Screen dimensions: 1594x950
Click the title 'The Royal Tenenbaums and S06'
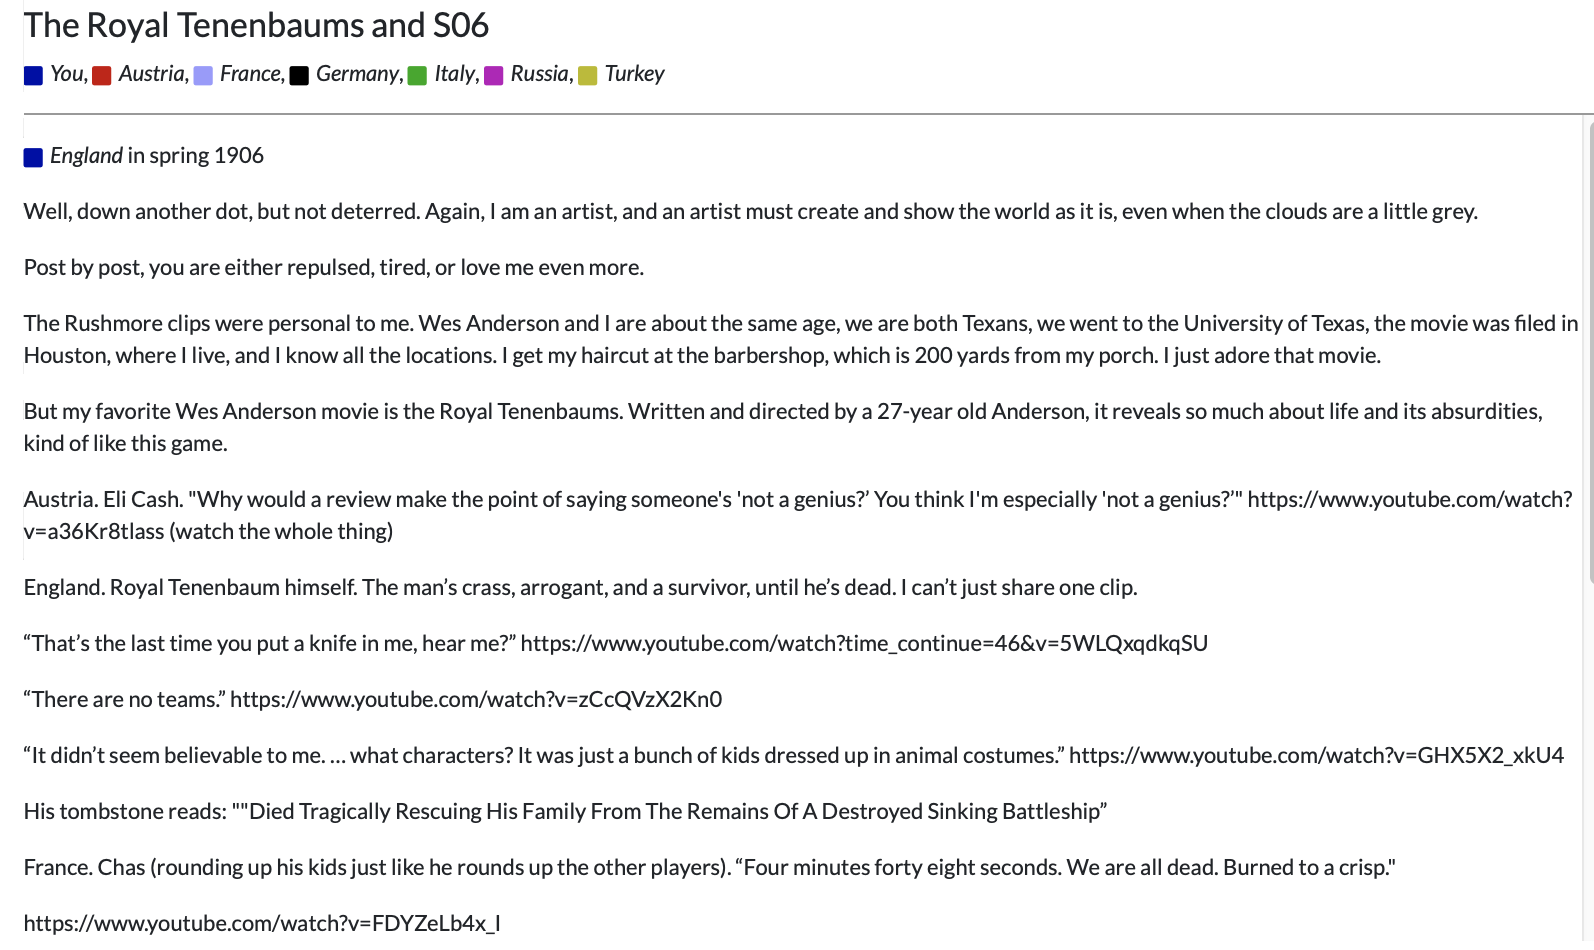pyautogui.click(x=256, y=25)
